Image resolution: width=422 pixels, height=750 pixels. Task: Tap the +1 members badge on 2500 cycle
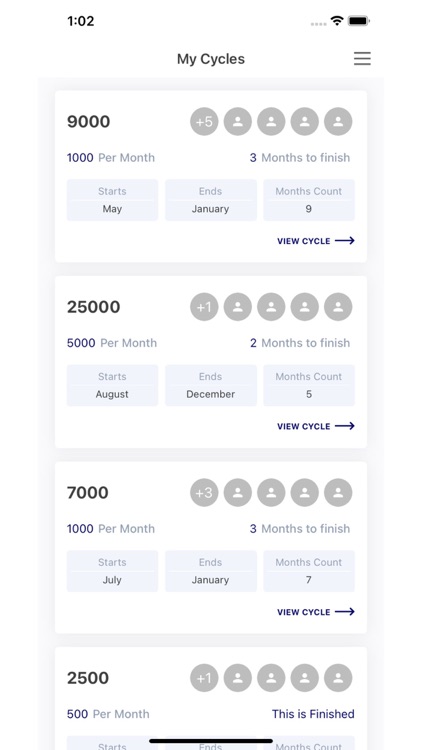point(204,678)
